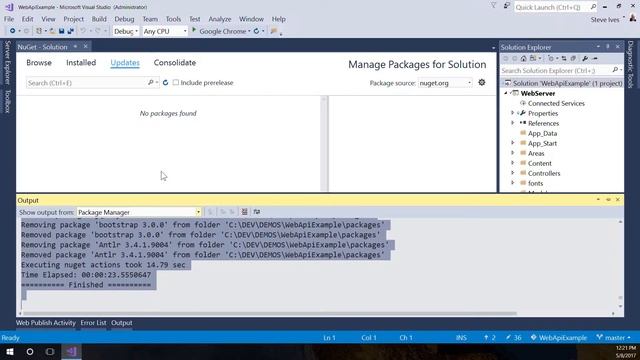The height and width of the screenshot is (360, 640).
Task: Click the Solution Explorer Sync icon
Action: [564, 59]
